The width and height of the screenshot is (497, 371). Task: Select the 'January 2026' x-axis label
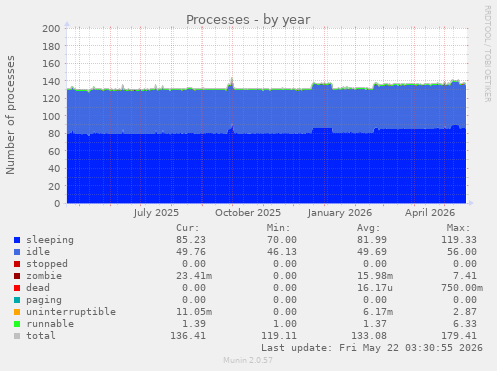coord(340,213)
